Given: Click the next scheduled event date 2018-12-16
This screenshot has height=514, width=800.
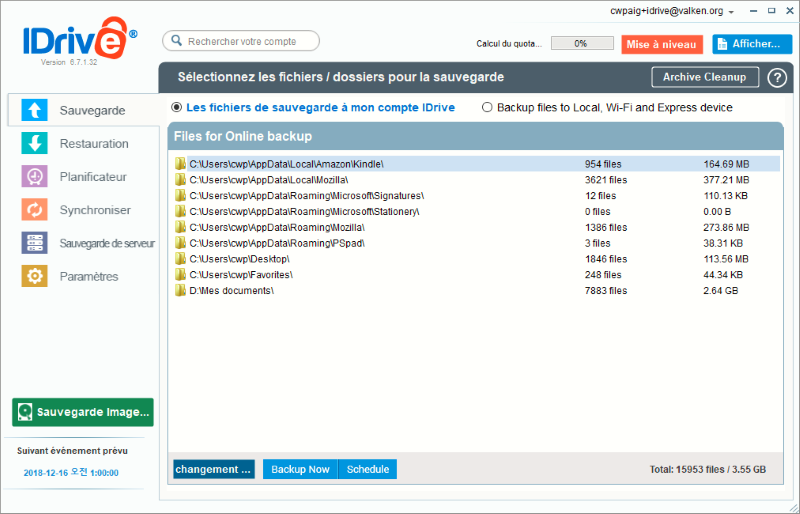Looking at the screenshot, I should (71, 473).
